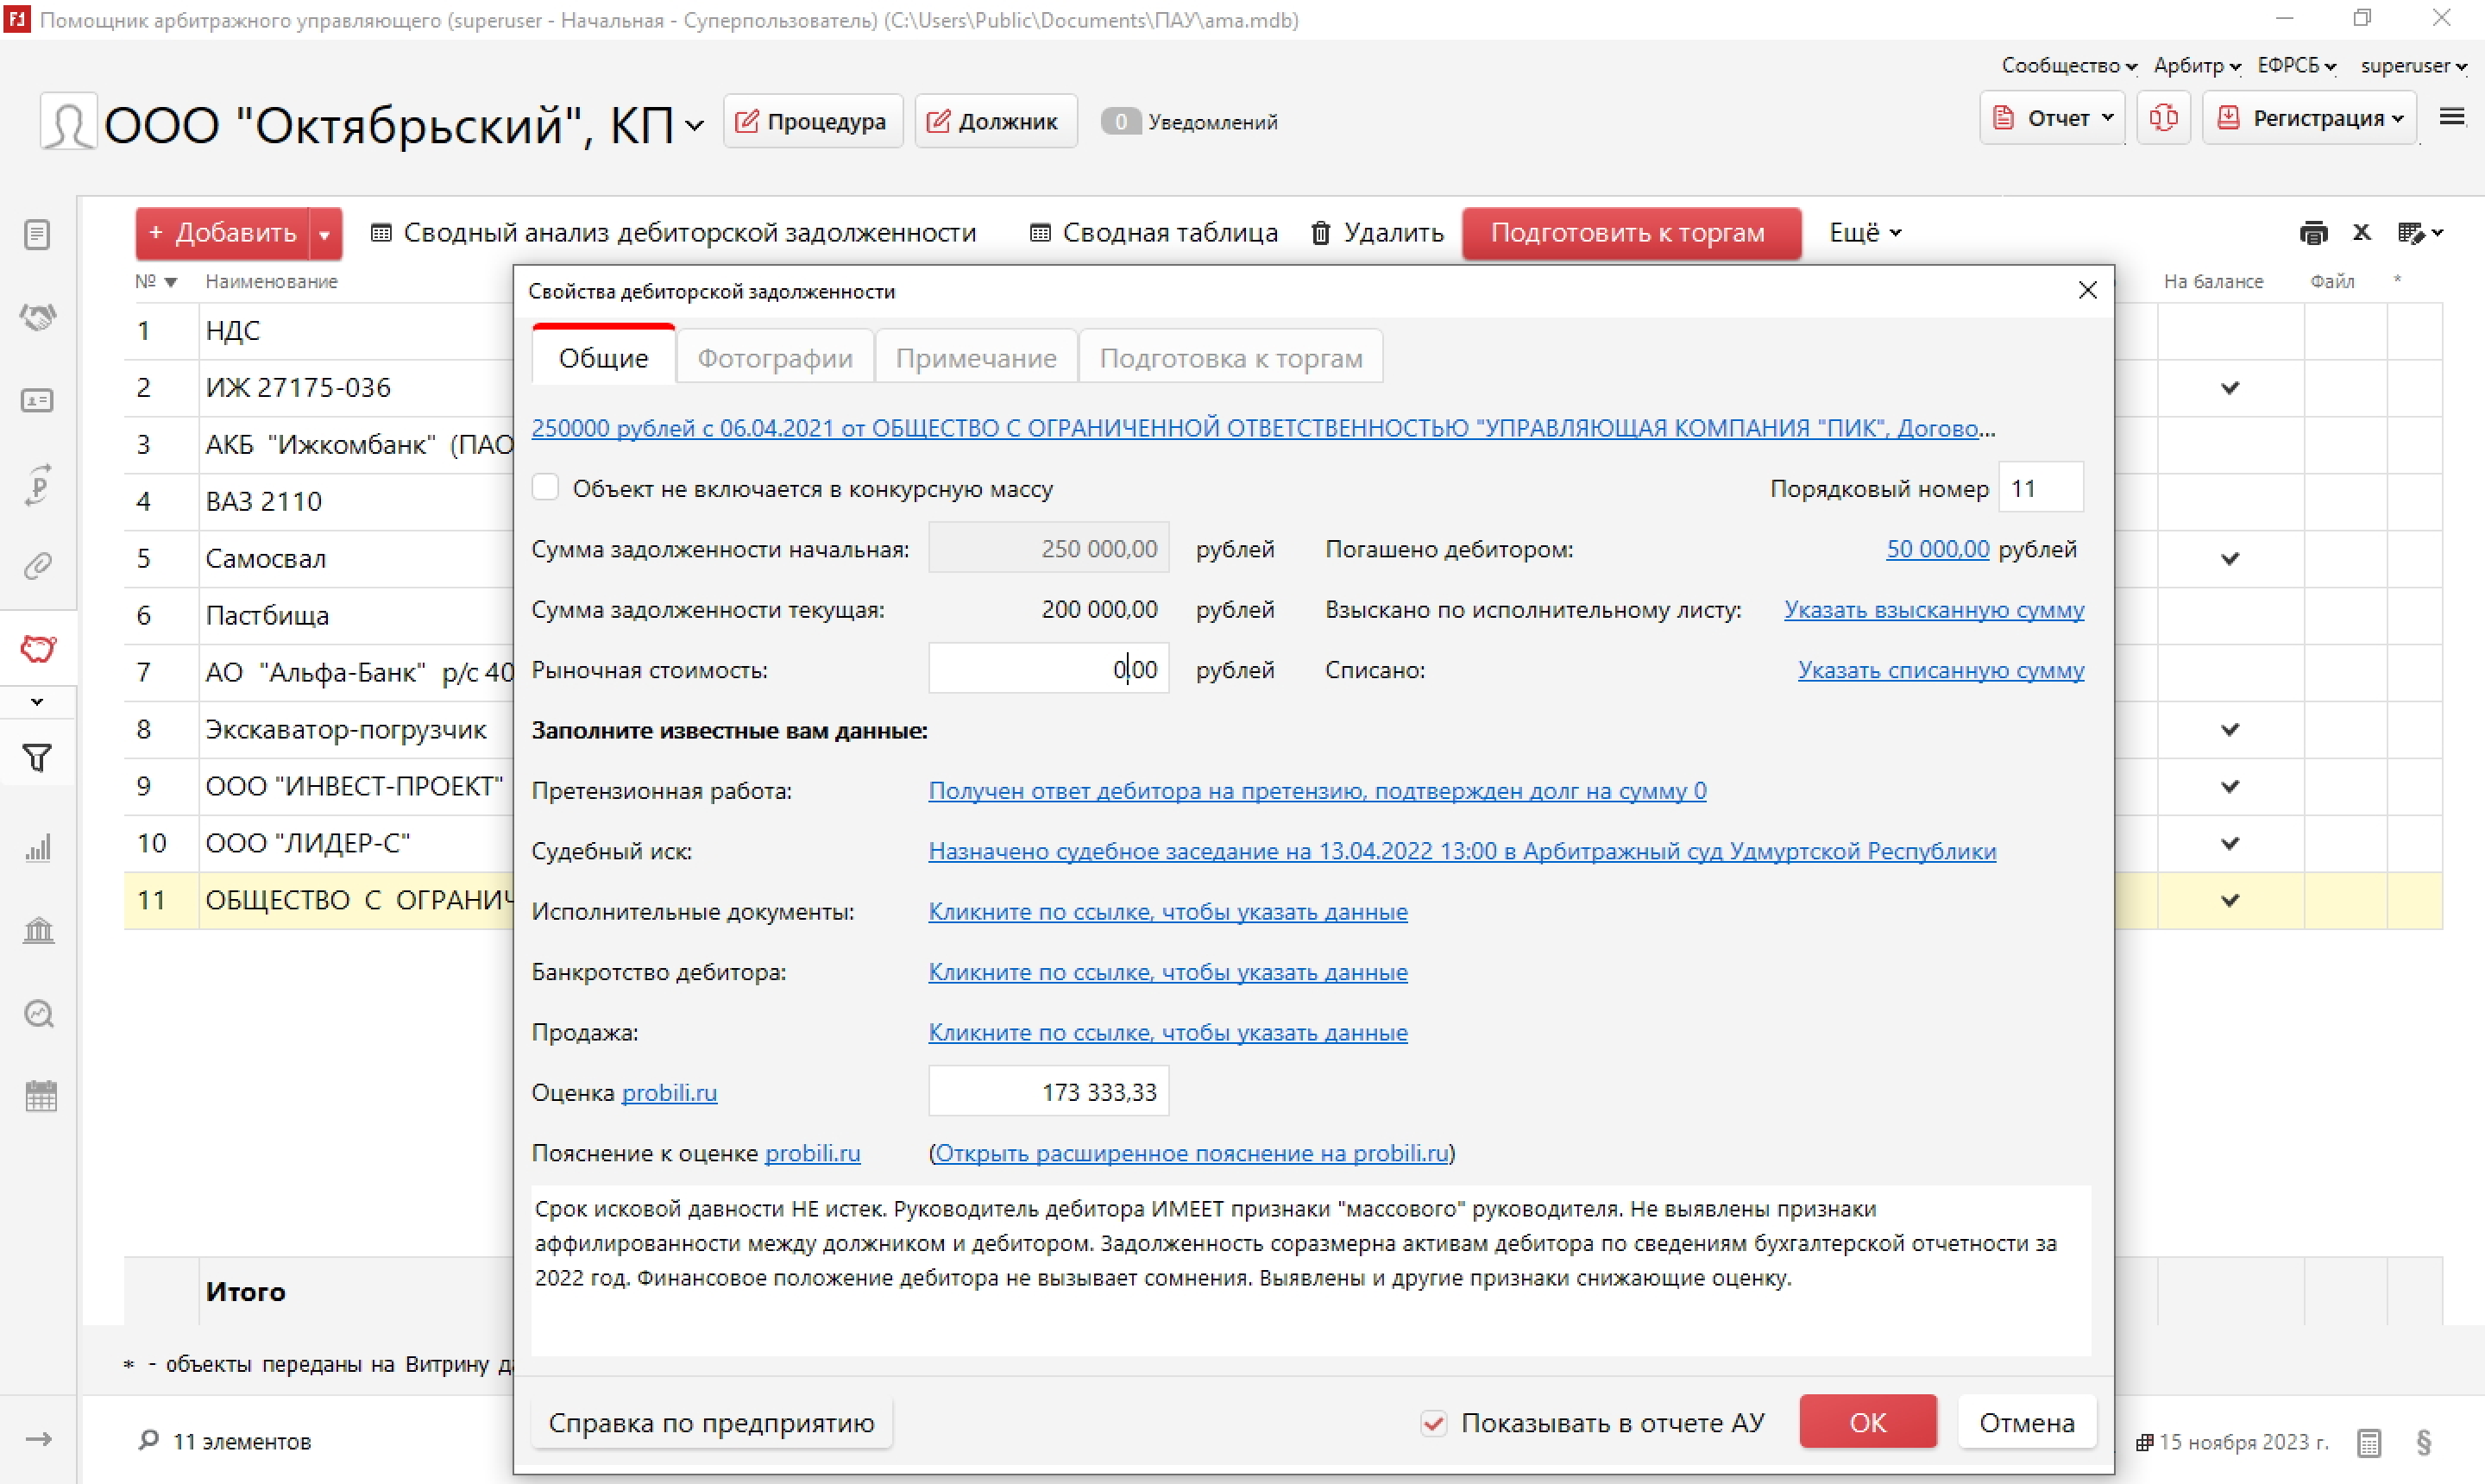Open the table settings dropdown icon
The height and width of the screenshot is (1484, 2485).
coord(2420,233)
